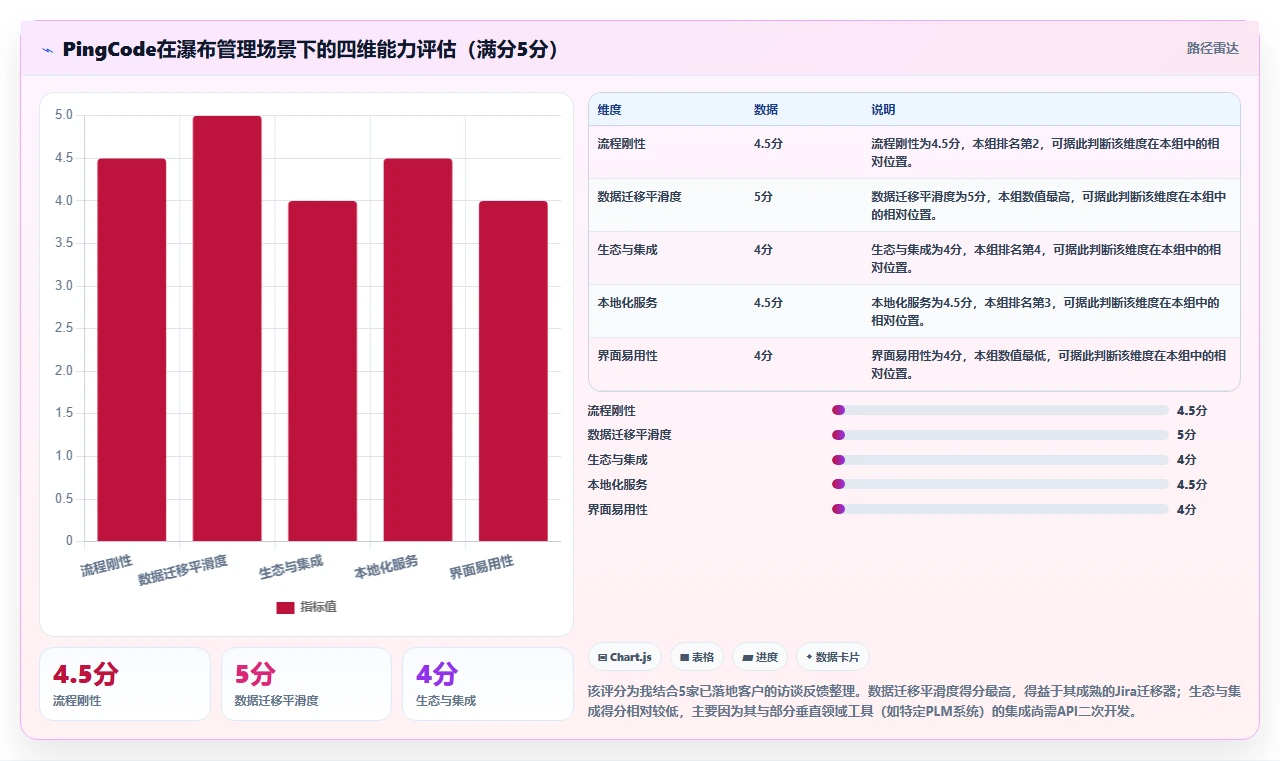The height and width of the screenshot is (761, 1280).
Task: Click the 指标值 legend label
Action: [319, 607]
